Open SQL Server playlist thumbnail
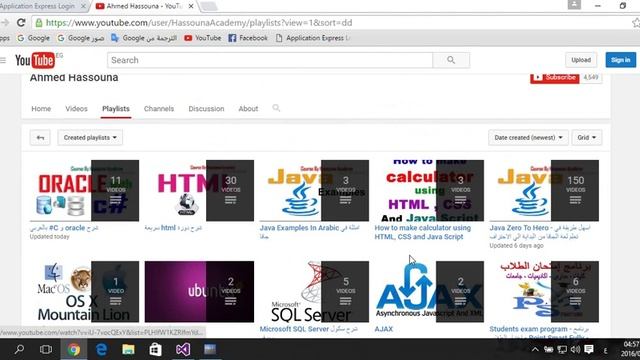The width and height of the screenshot is (640, 360). point(314,292)
